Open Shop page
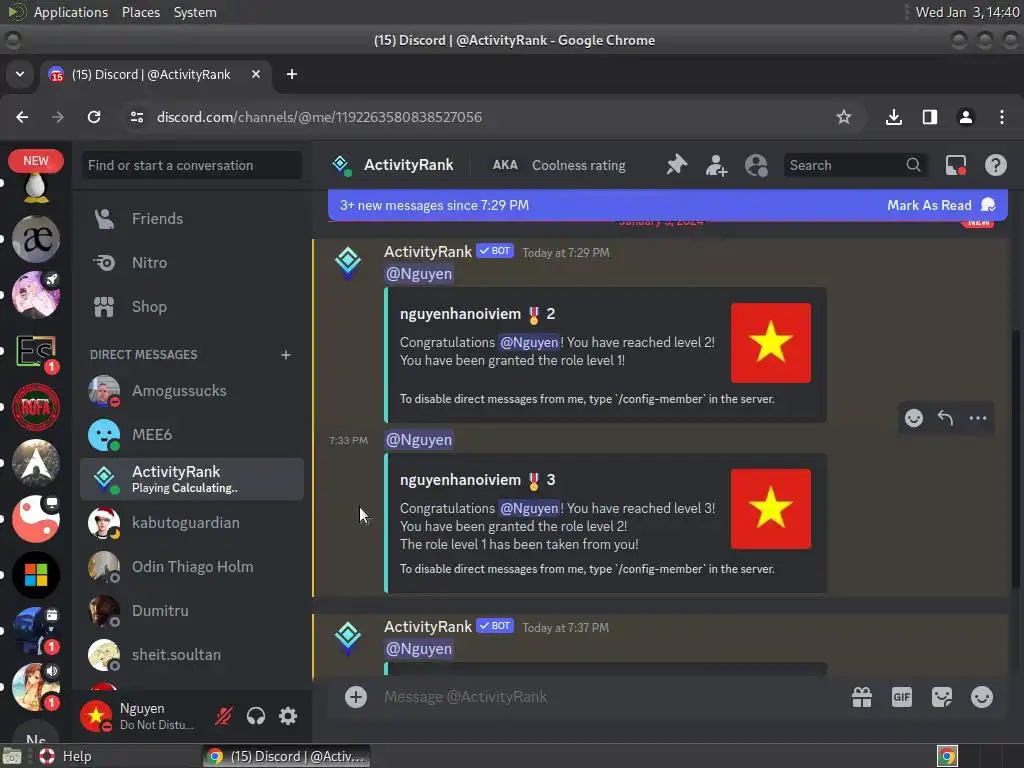 (192, 306)
